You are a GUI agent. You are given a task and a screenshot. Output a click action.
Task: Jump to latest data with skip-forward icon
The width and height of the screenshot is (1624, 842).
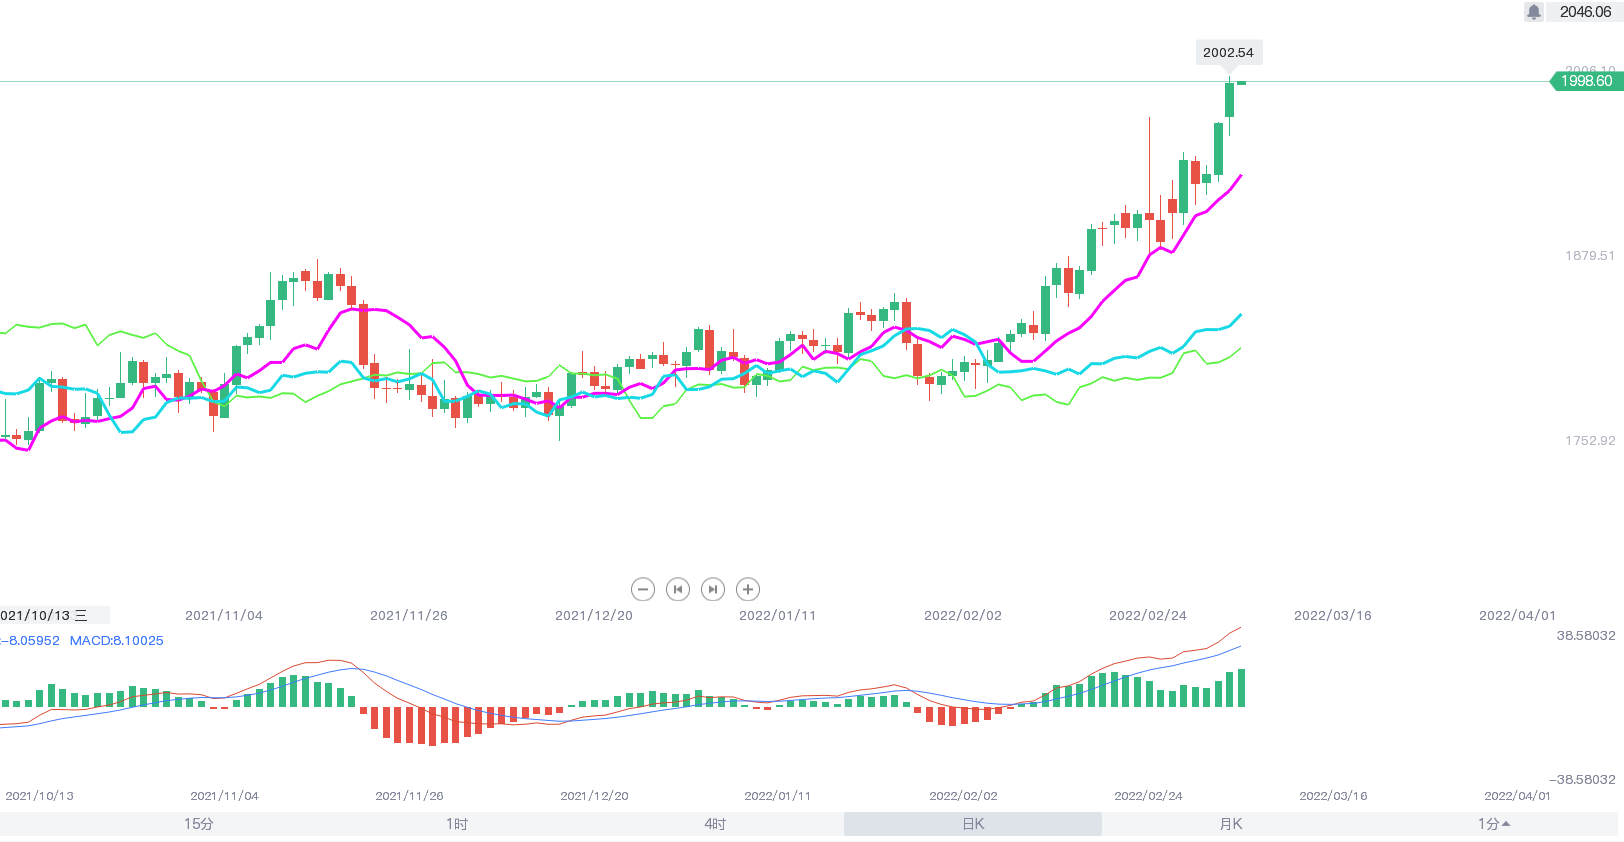click(712, 589)
